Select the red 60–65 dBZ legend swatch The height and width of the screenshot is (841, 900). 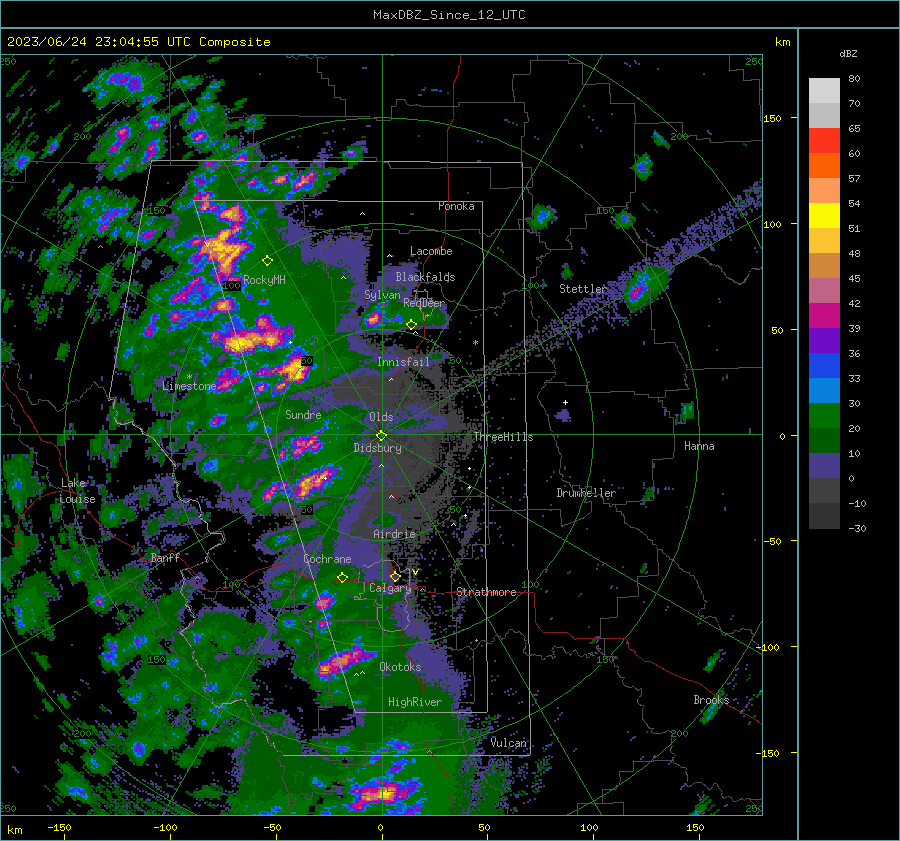coord(824,141)
